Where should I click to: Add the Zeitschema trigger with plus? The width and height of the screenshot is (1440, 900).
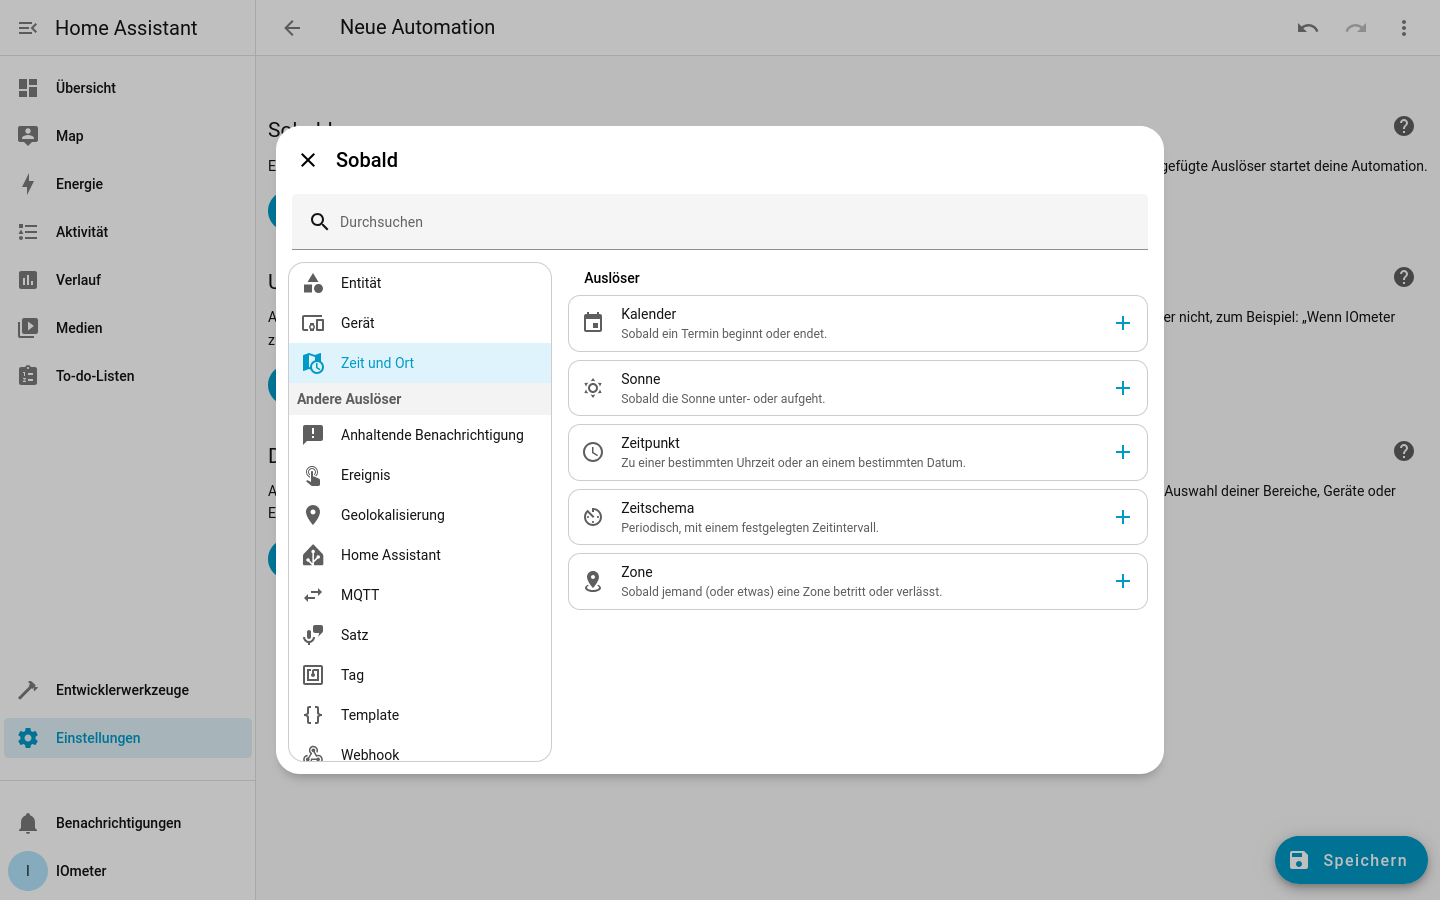(1123, 517)
